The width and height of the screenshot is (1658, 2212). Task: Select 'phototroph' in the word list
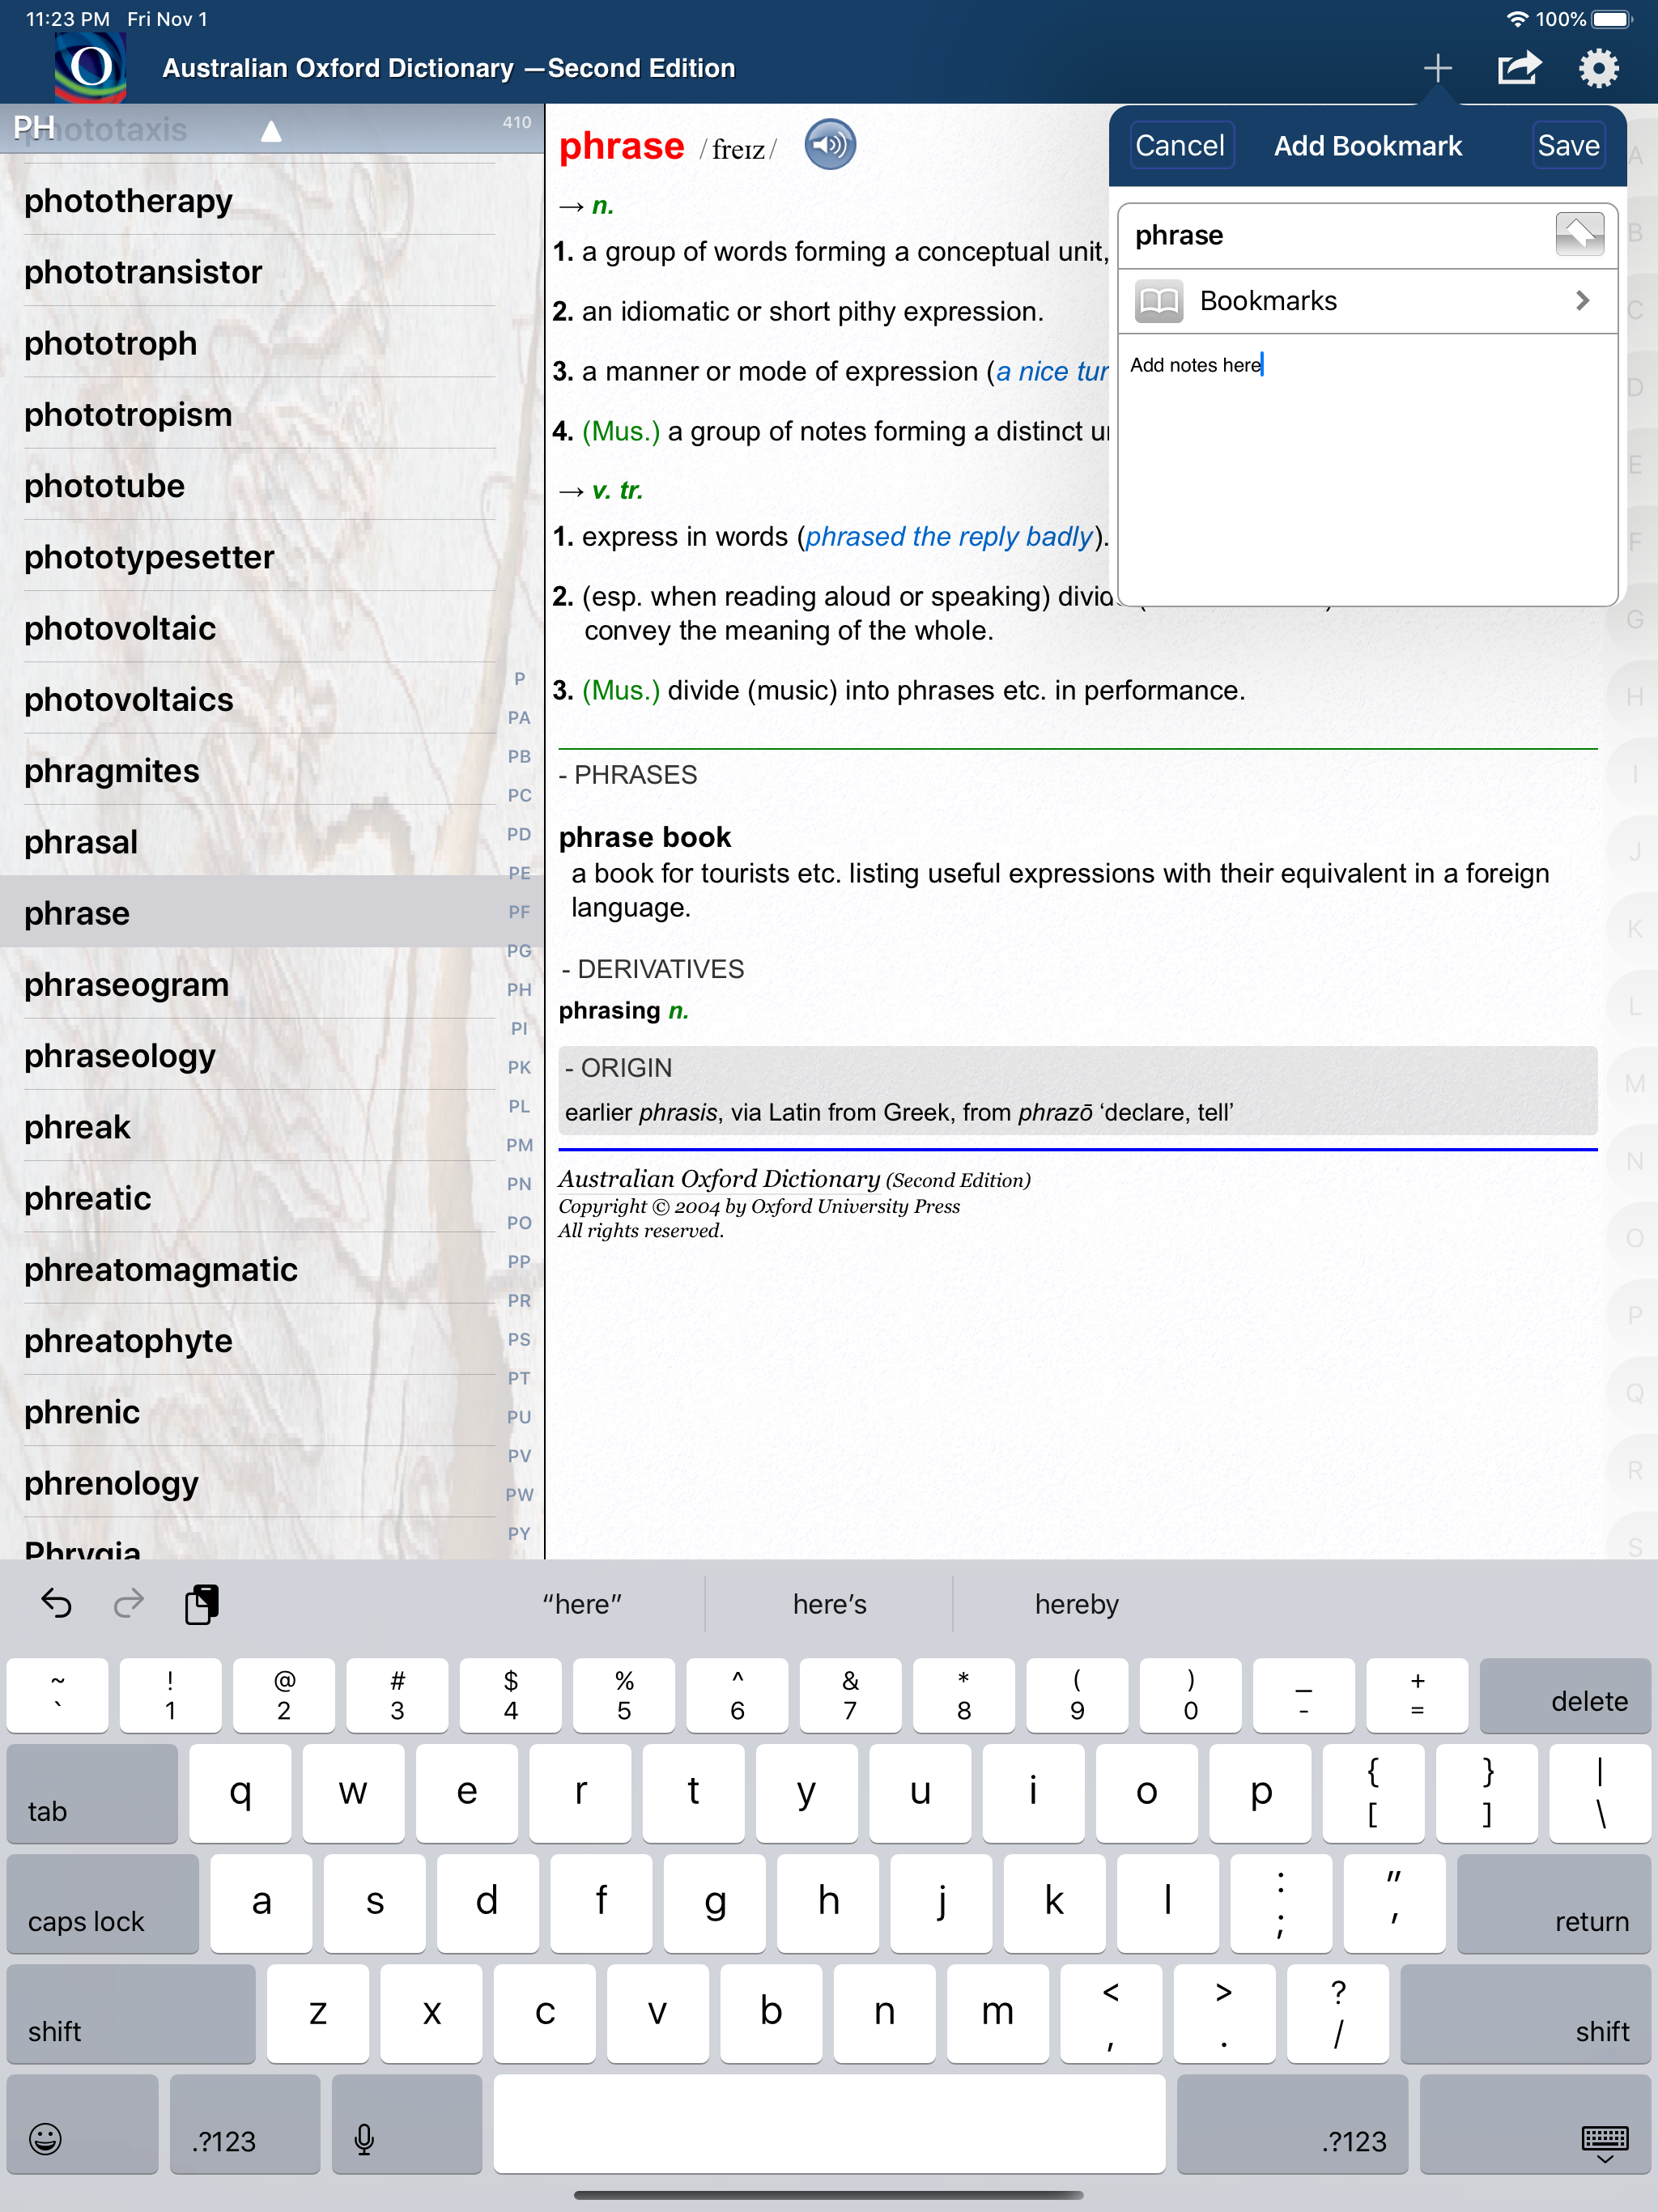click(260, 343)
